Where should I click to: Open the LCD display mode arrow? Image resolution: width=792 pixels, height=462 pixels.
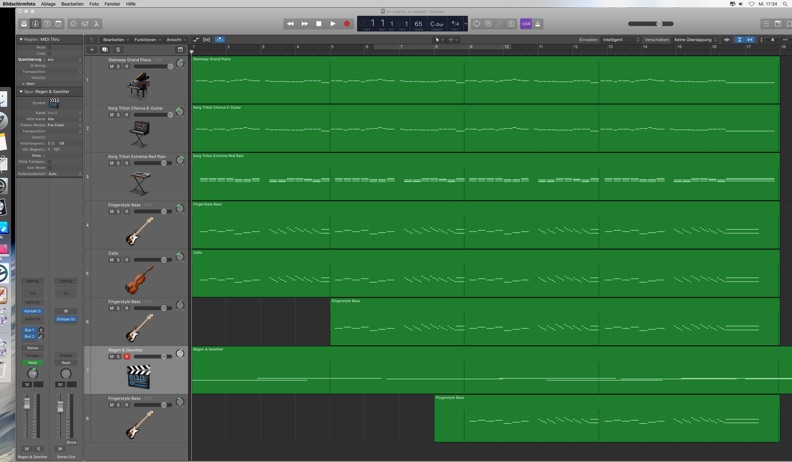(x=465, y=24)
